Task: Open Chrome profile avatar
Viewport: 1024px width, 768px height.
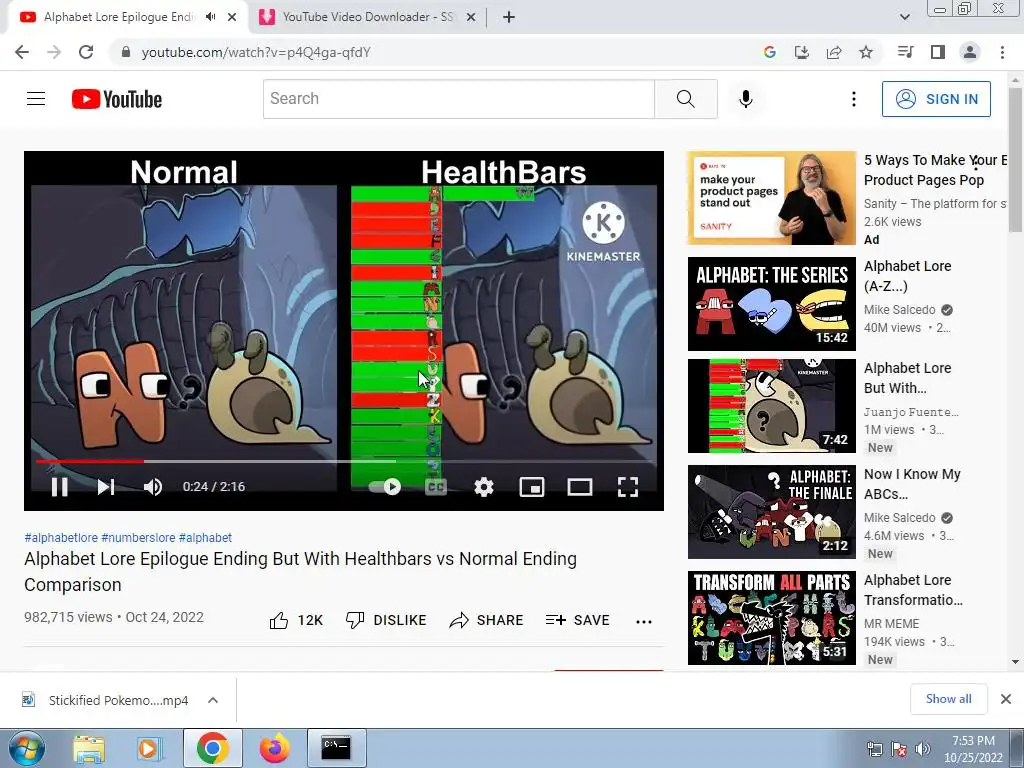Action: [x=970, y=52]
